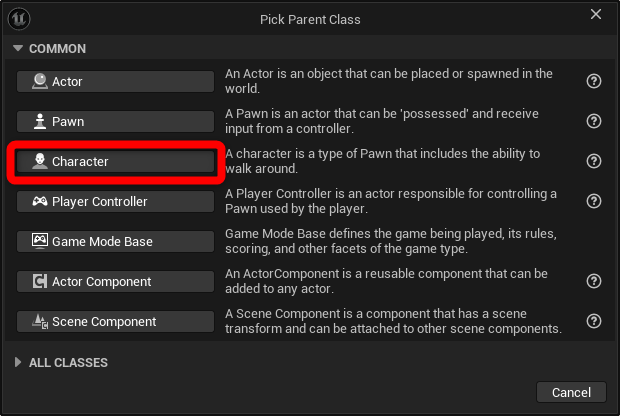Viewport: 620px width, 416px height.
Task: Click the Pick Parent Class title bar
Action: point(309,18)
